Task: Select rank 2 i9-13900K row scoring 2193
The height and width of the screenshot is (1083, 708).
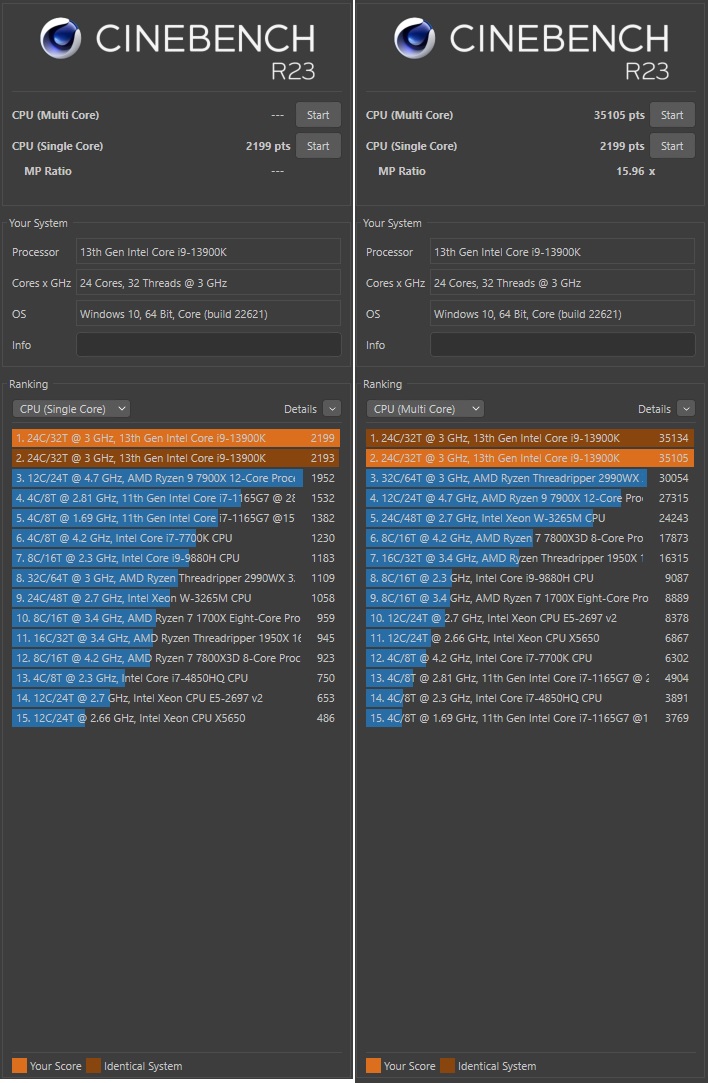Action: point(175,458)
